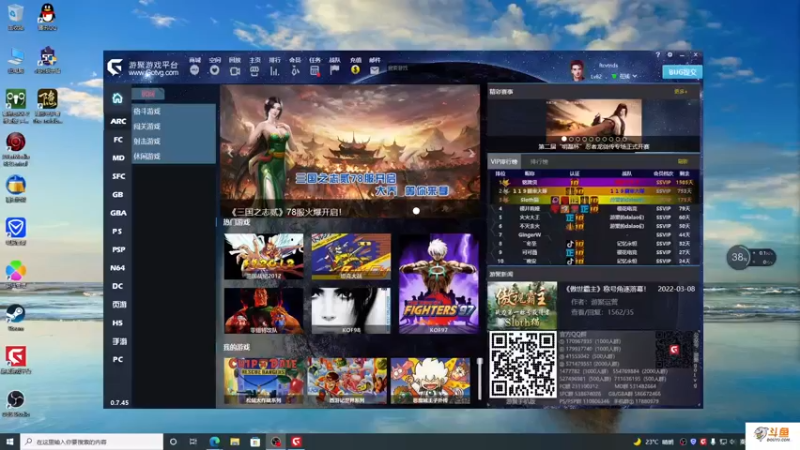
Task: Open 精彩赛事 event banner image
Action: pyautogui.click(x=593, y=121)
